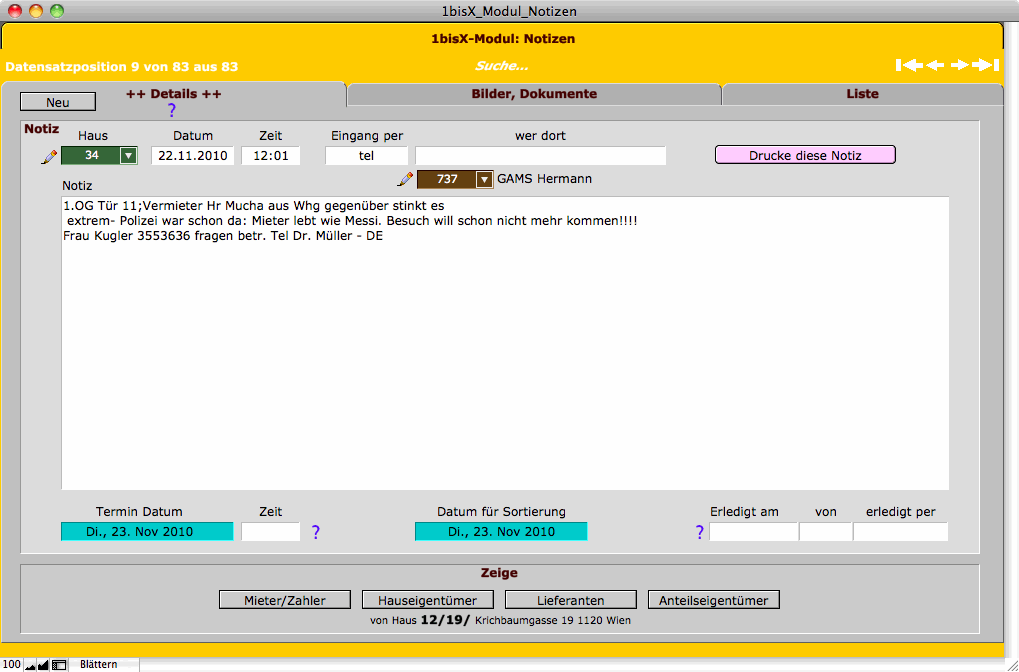Expand the Haus dropdown showing 34
The height and width of the screenshot is (672, 1019).
(128, 156)
